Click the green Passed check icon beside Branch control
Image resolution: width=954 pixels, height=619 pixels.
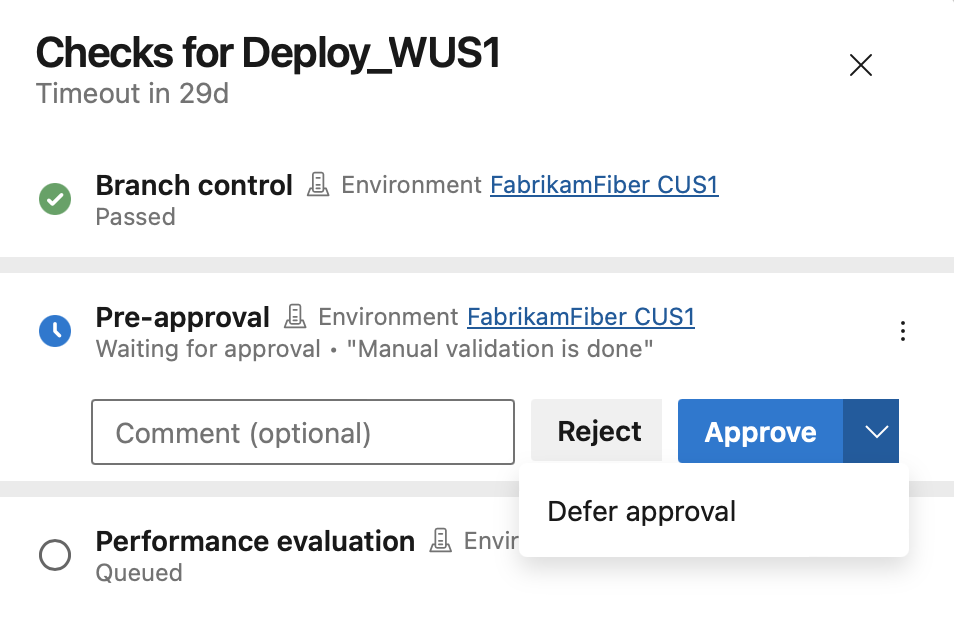tap(54, 199)
